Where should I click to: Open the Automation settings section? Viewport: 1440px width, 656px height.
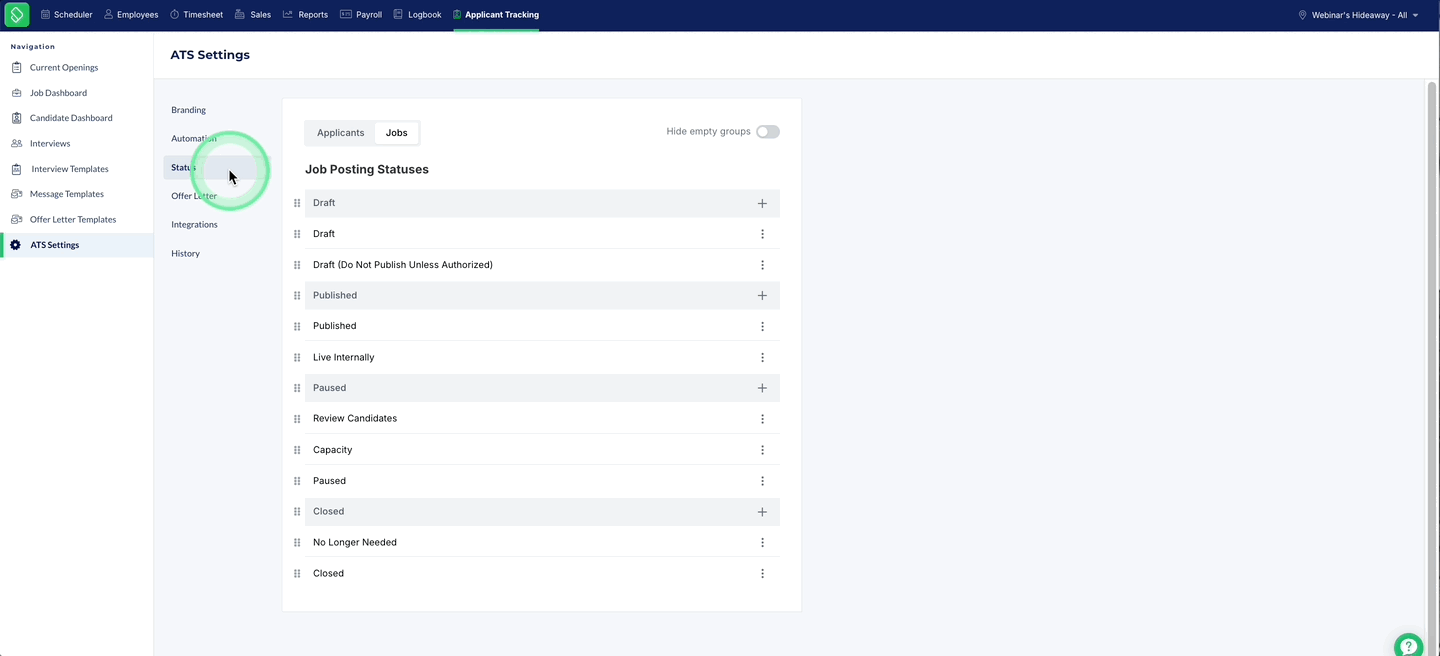coord(194,139)
